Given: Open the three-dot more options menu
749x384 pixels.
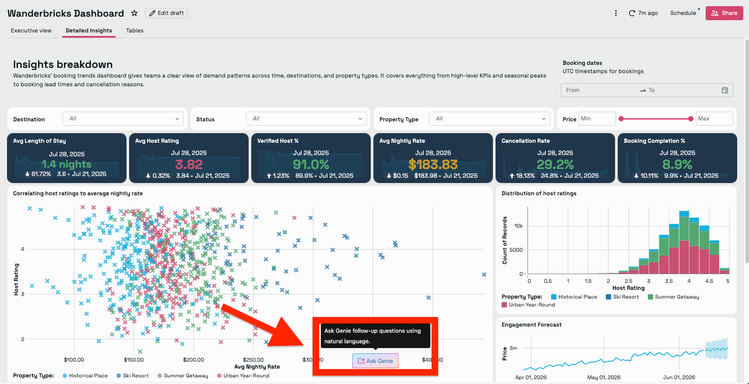Looking at the screenshot, I should coord(616,13).
